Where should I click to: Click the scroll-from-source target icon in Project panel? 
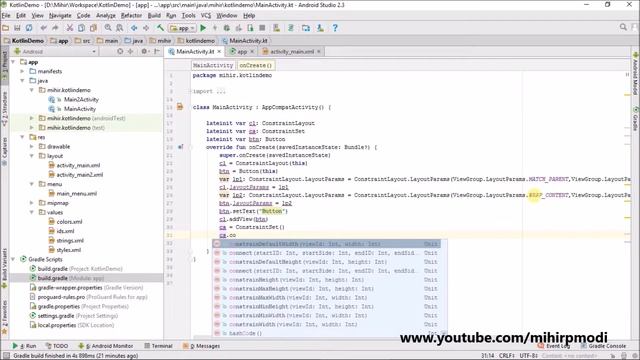click(x=120, y=51)
